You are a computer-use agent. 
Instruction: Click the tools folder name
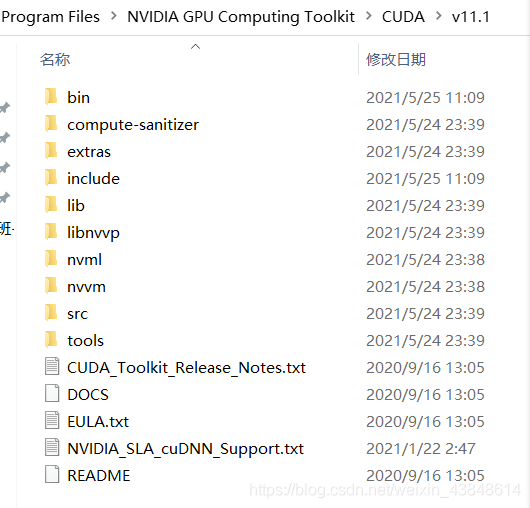[85, 341]
